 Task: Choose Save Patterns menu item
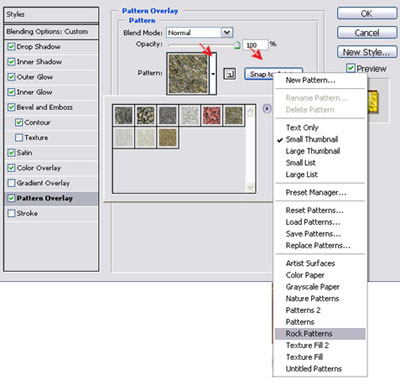[313, 234]
